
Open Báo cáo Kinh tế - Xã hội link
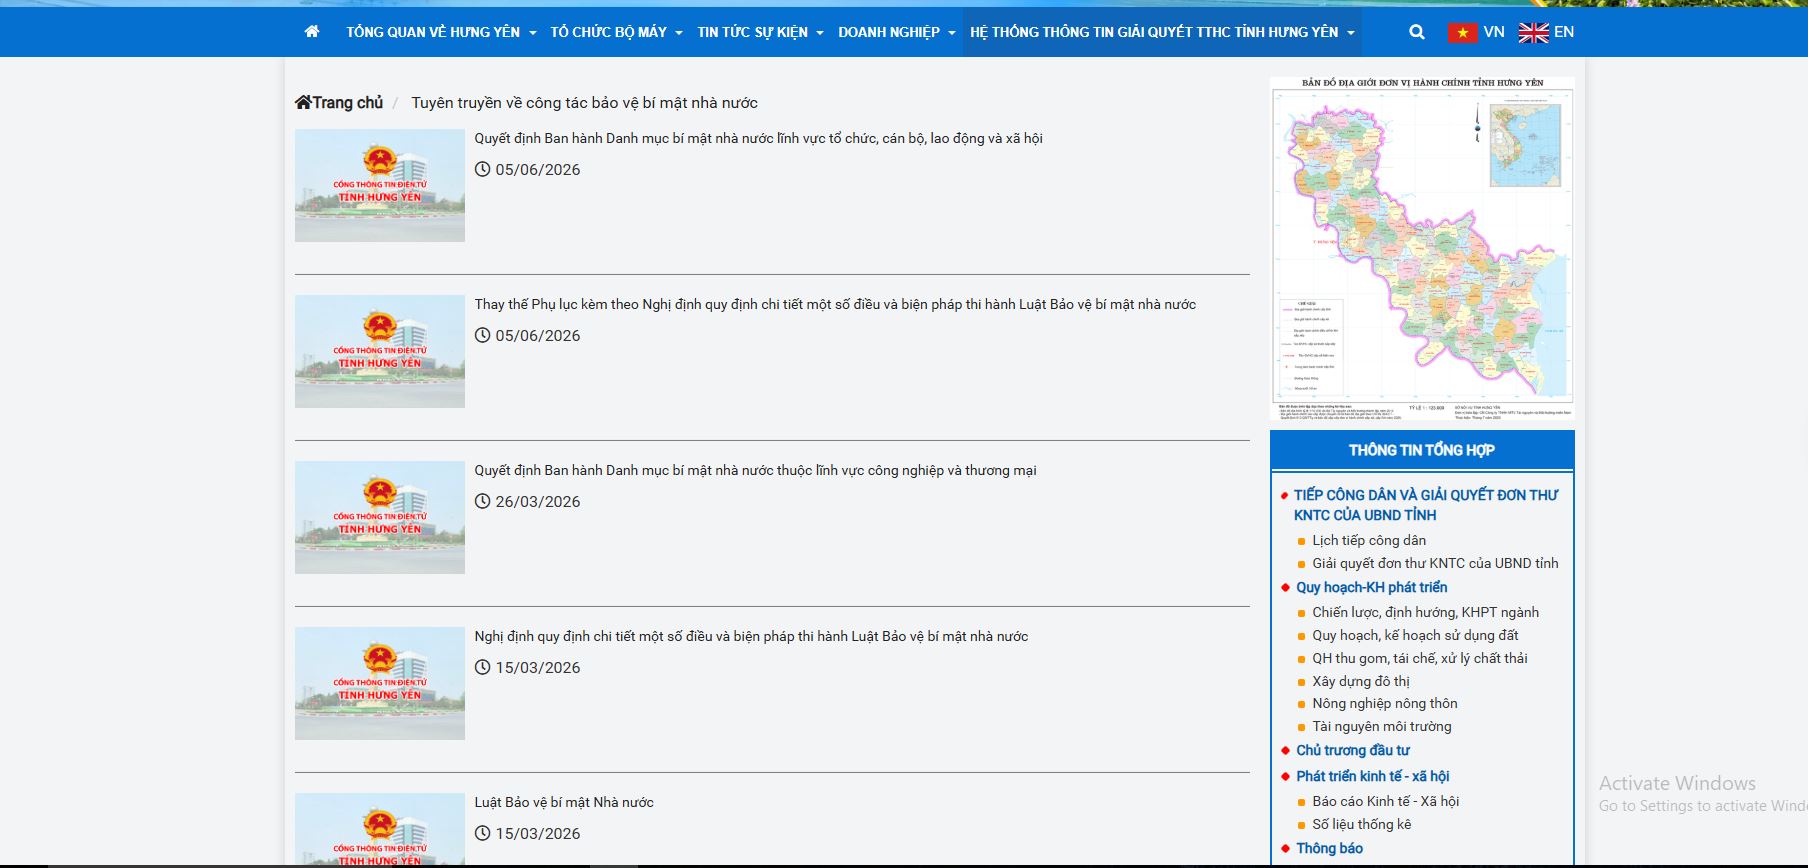click(1386, 801)
